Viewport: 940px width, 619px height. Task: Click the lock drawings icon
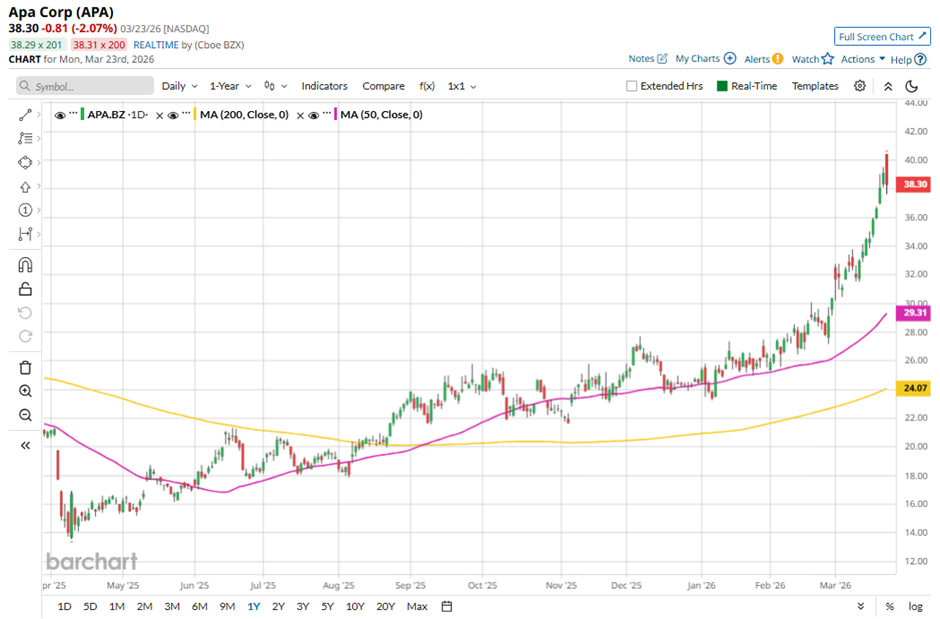(x=25, y=289)
